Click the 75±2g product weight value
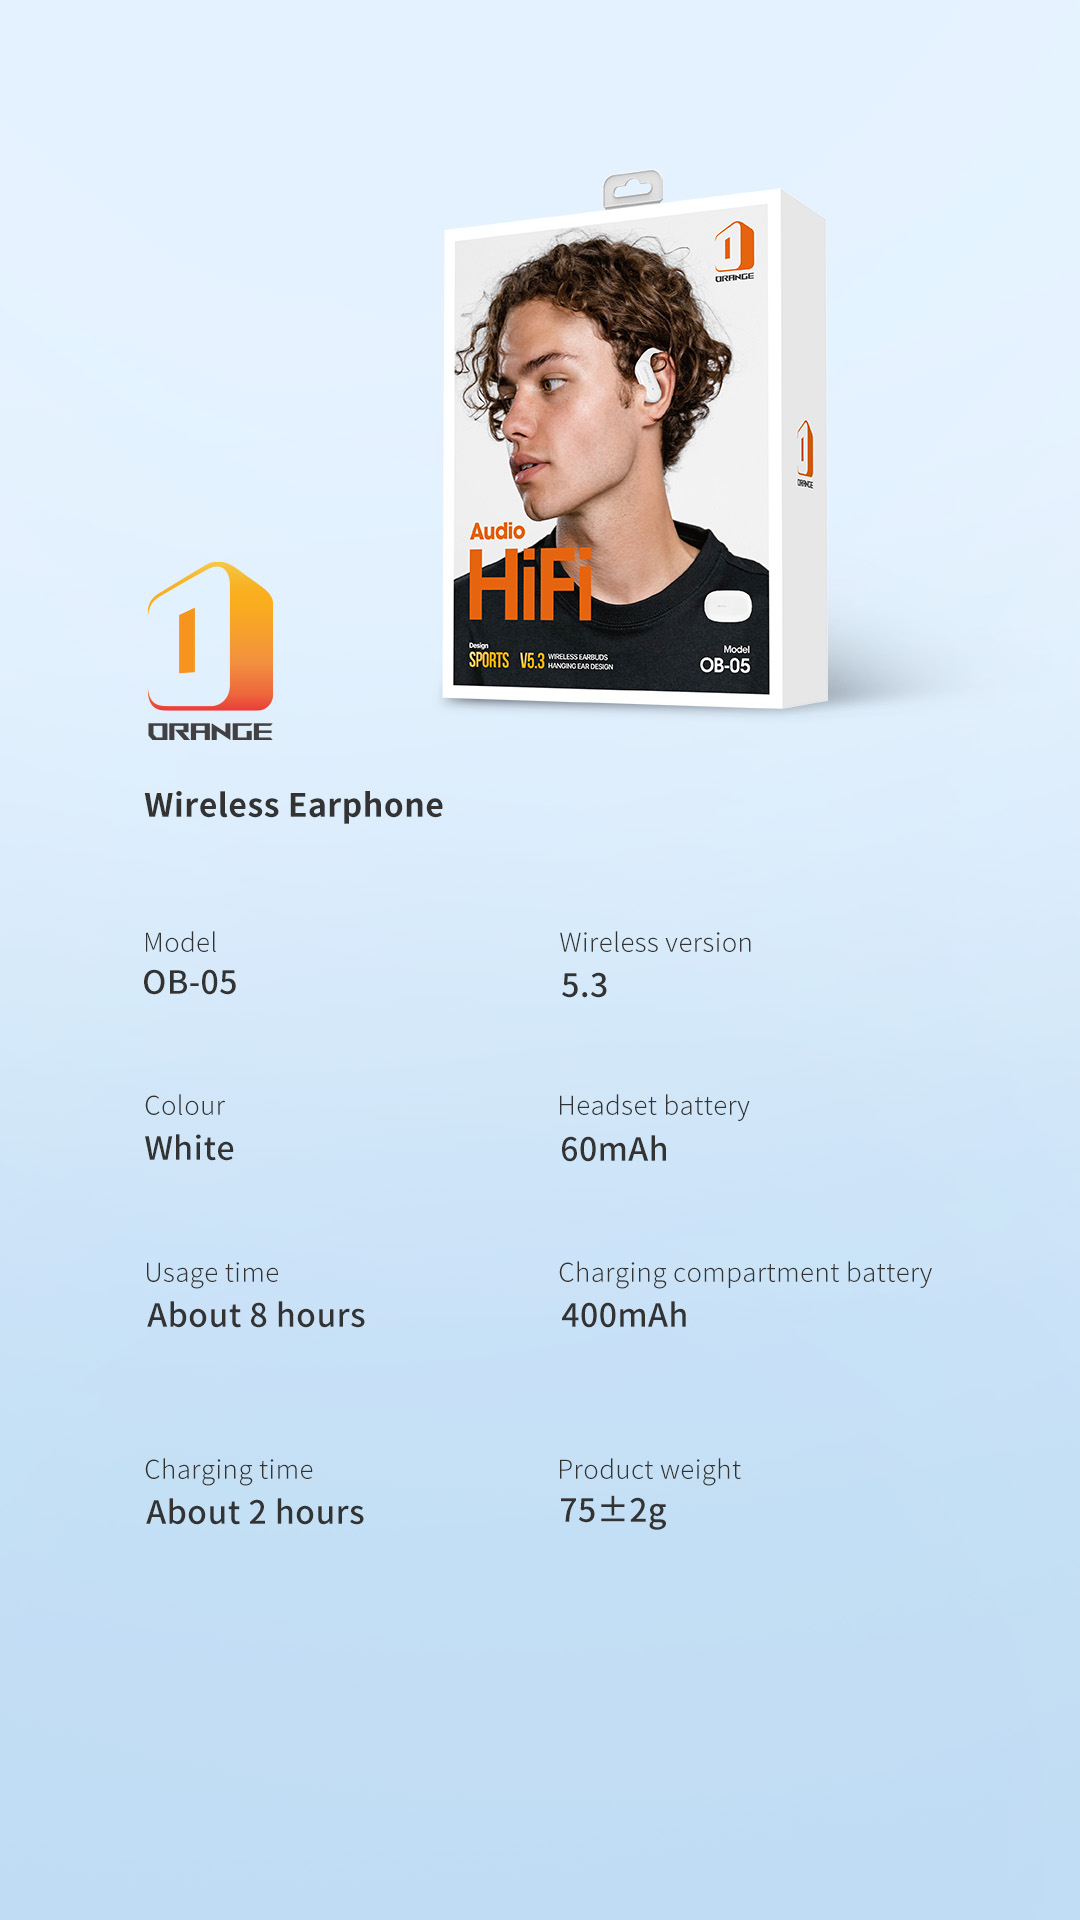The height and width of the screenshot is (1920, 1080). pyautogui.click(x=613, y=1511)
